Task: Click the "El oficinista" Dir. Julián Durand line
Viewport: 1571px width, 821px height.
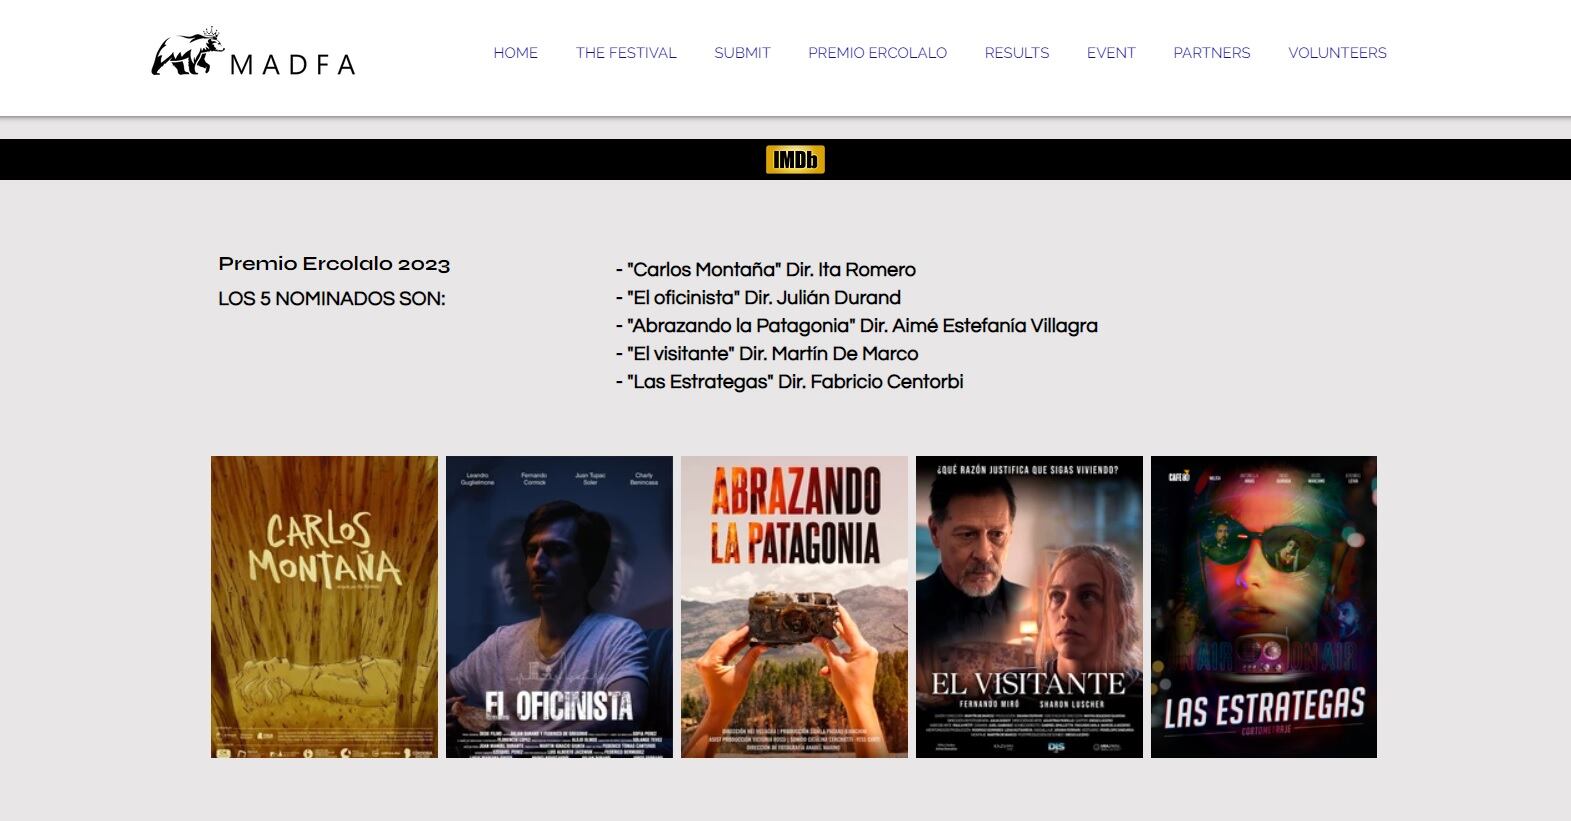Action: (x=758, y=298)
